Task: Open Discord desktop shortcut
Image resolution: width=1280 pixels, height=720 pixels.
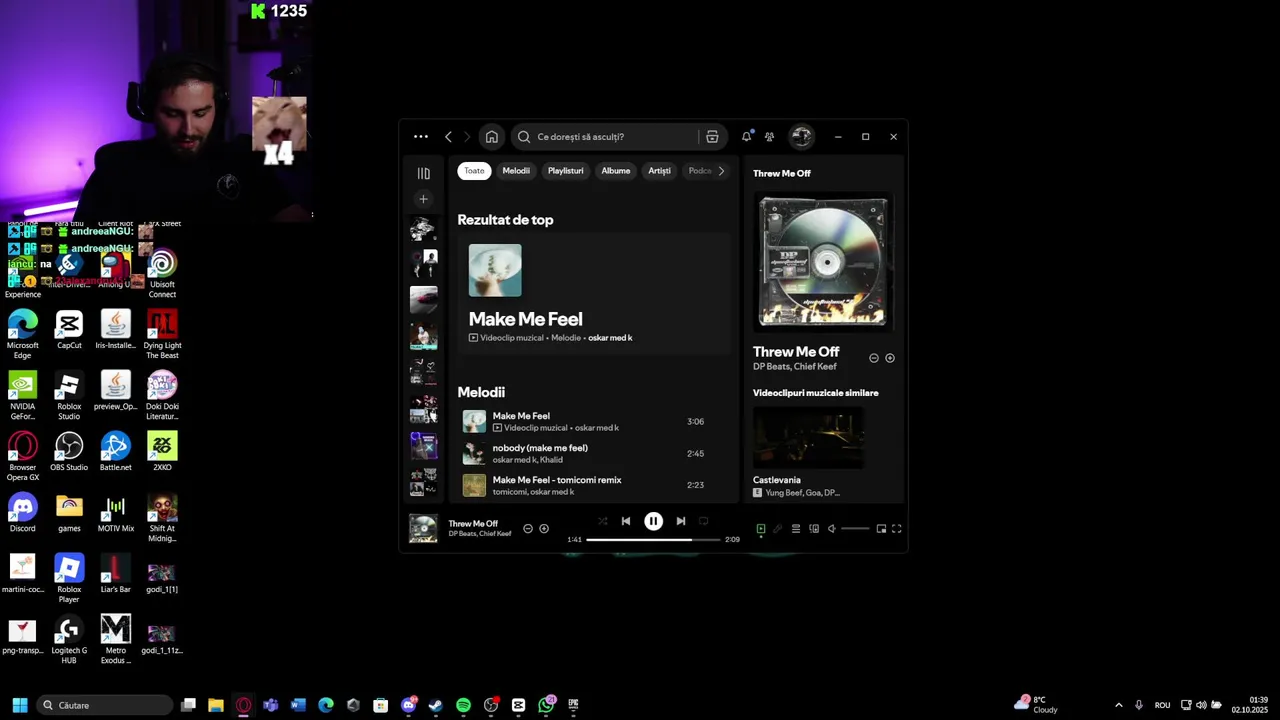Action: point(22,514)
